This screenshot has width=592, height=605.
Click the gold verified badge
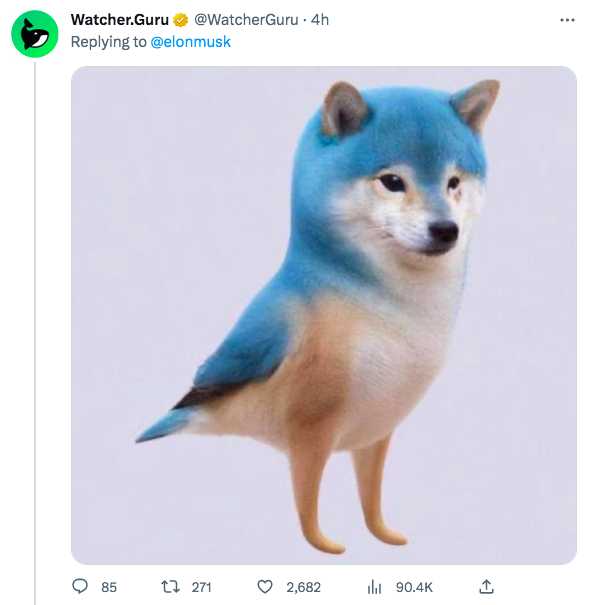(x=180, y=20)
